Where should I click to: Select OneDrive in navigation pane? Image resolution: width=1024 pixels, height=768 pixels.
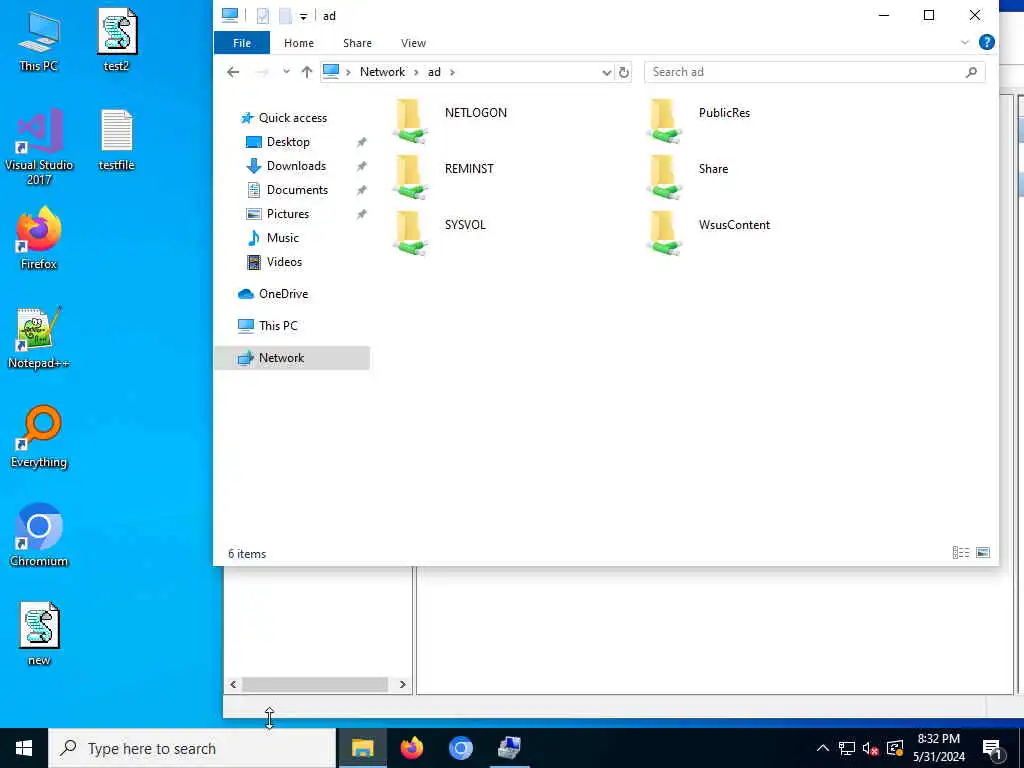[x=283, y=294]
